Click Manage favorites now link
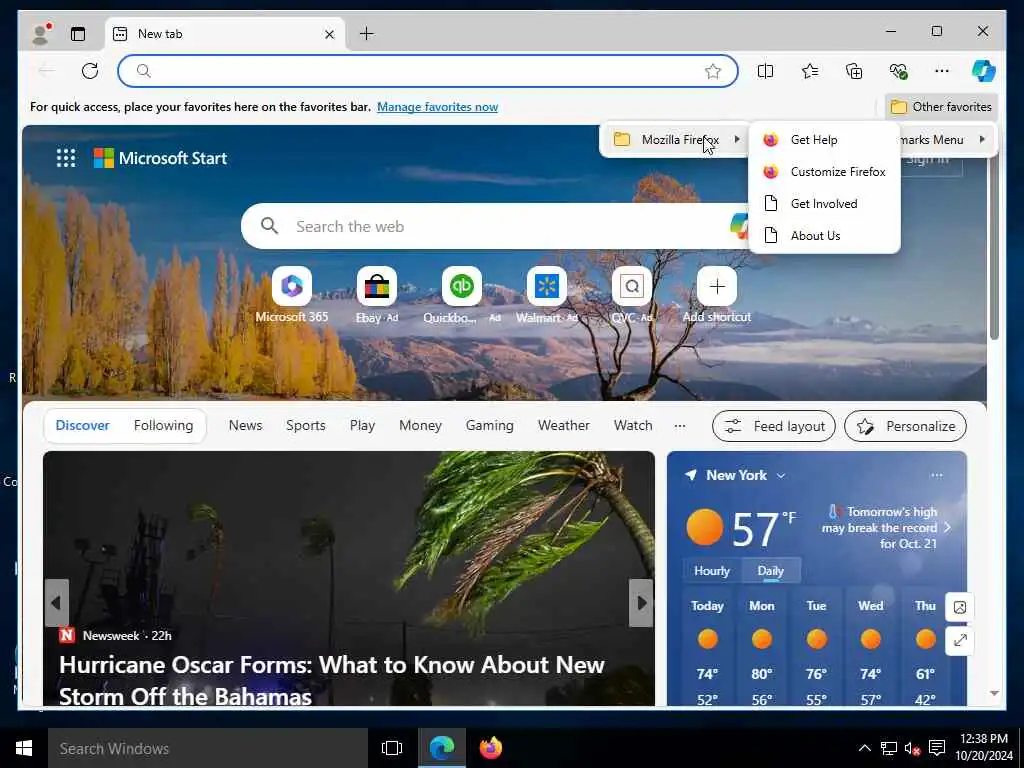This screenshot has width=1024, height=768. [x=438, y=106]
